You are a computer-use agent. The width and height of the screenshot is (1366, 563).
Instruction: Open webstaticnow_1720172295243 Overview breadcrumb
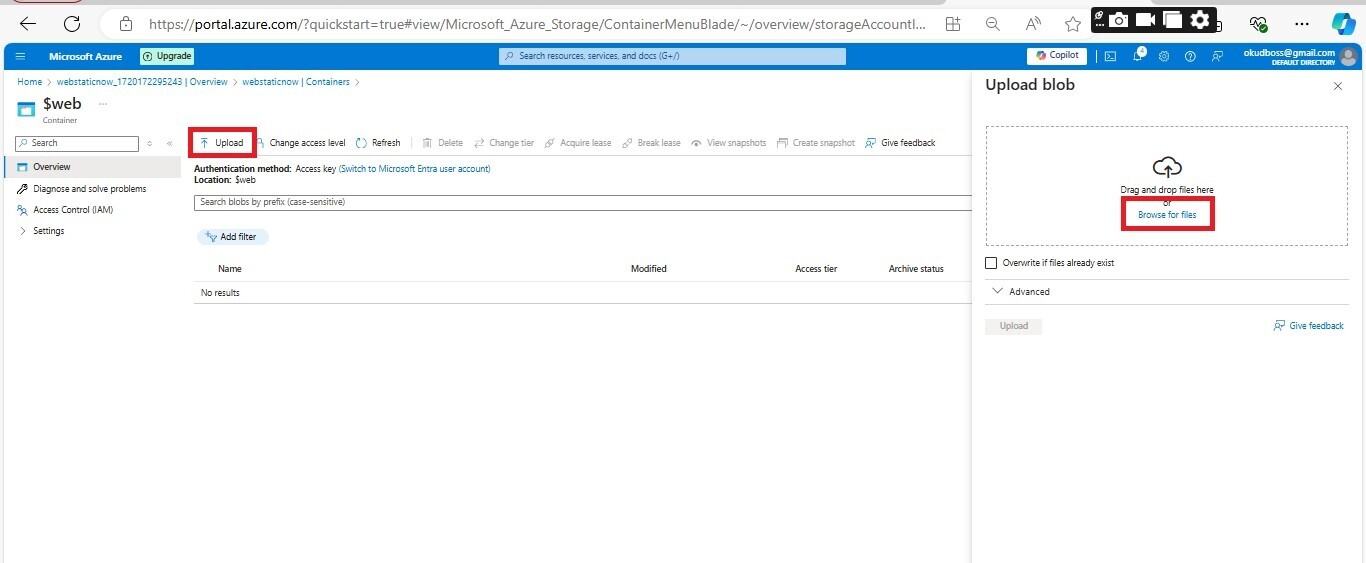coord(142,82)
